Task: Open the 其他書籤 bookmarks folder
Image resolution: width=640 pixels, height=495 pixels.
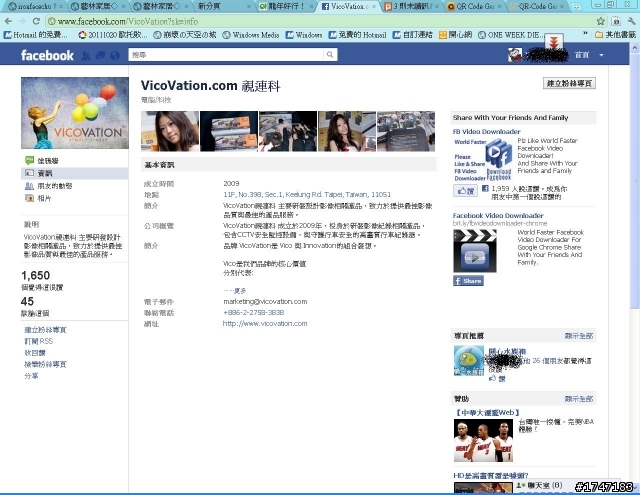Action: click(x=615, y=35)
